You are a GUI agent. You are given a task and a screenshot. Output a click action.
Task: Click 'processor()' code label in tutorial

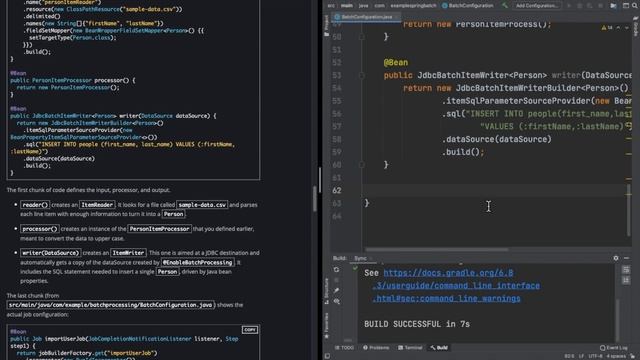pyautogui.click(x=40, y=229)
